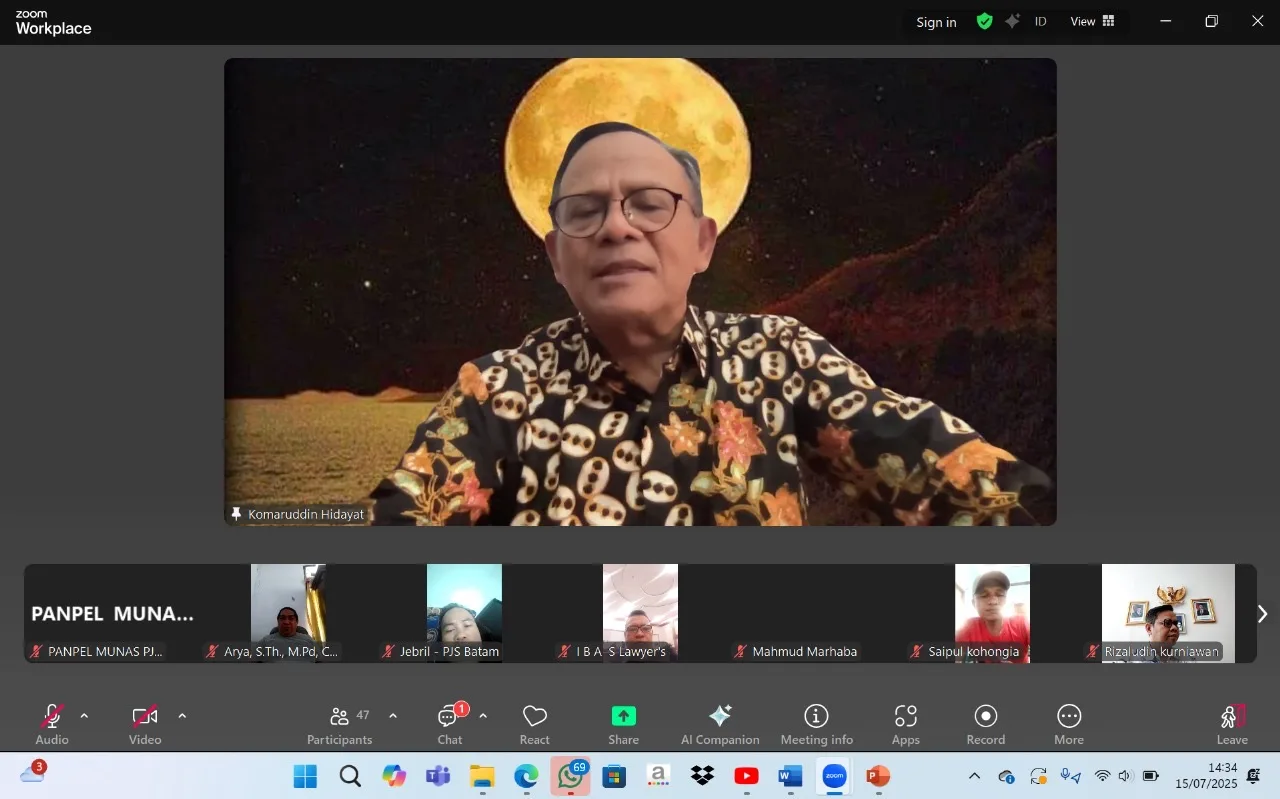
Task: Open the Chat panel
Action: click(450, 724)
